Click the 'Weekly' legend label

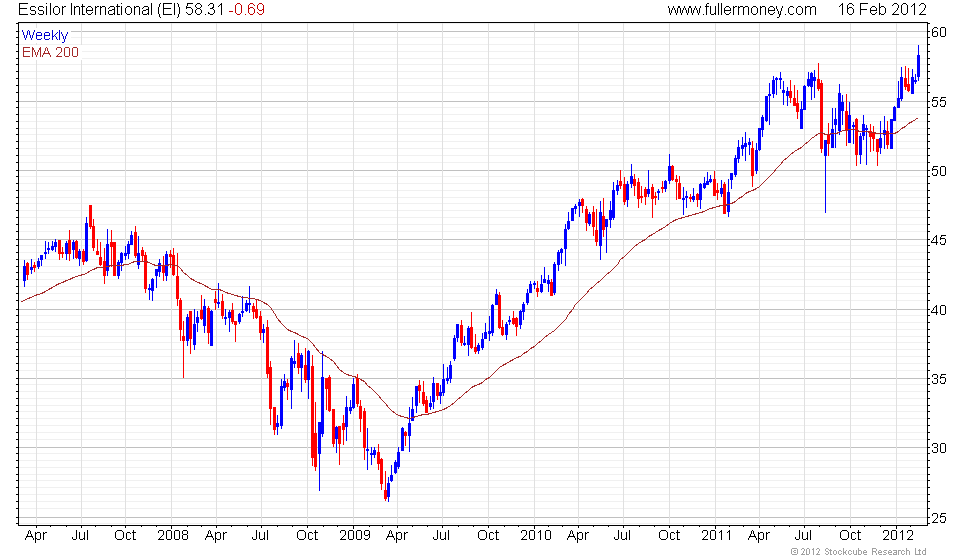(44, 35)
